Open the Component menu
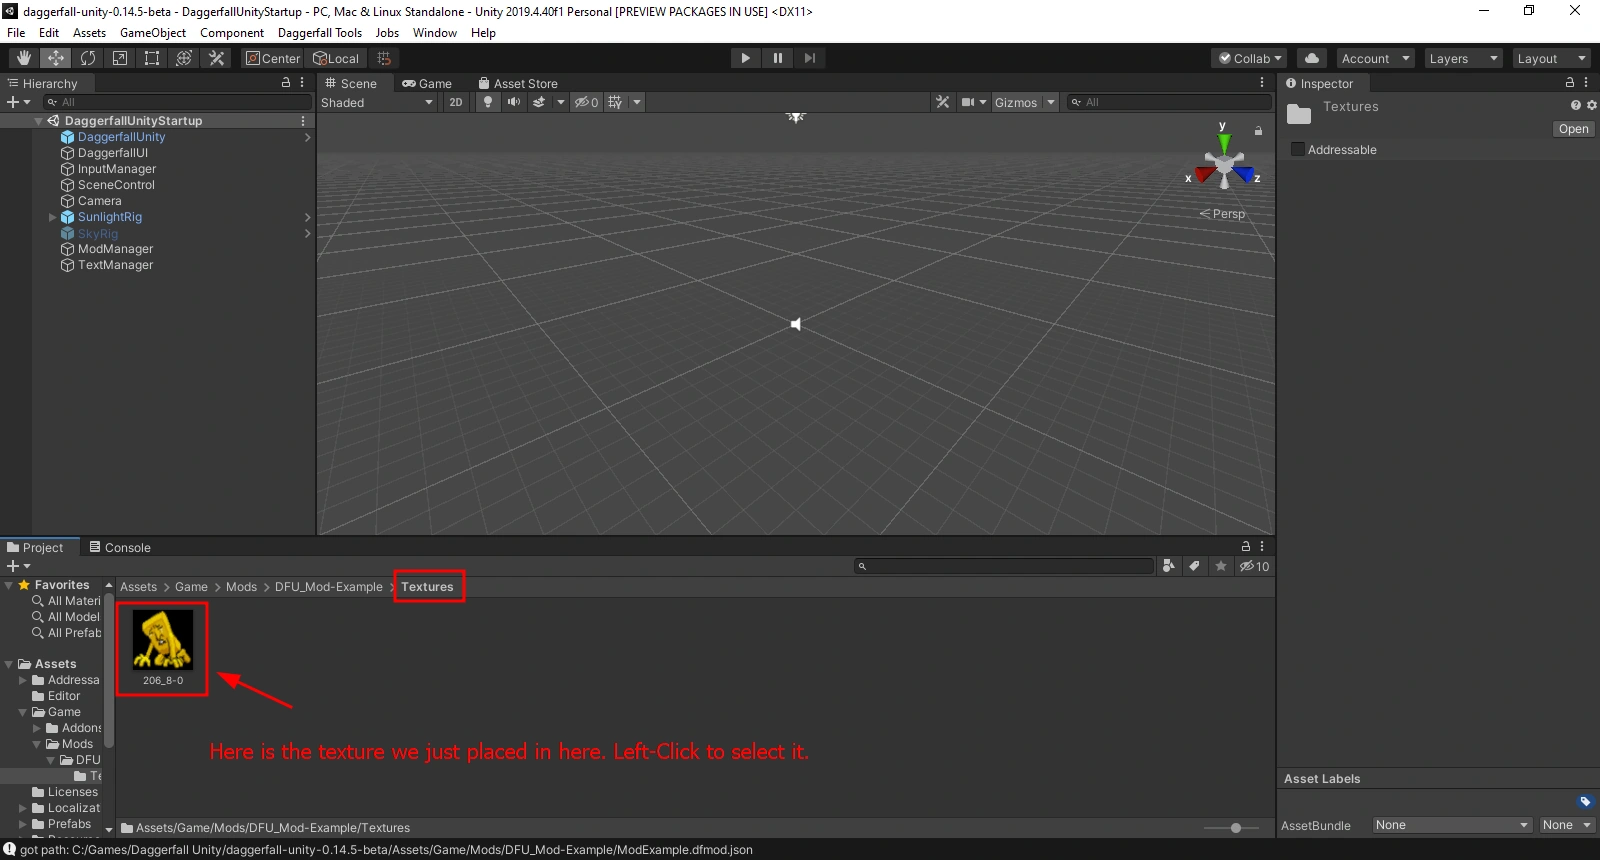The image size is (1600, 860). pos(232,33)
